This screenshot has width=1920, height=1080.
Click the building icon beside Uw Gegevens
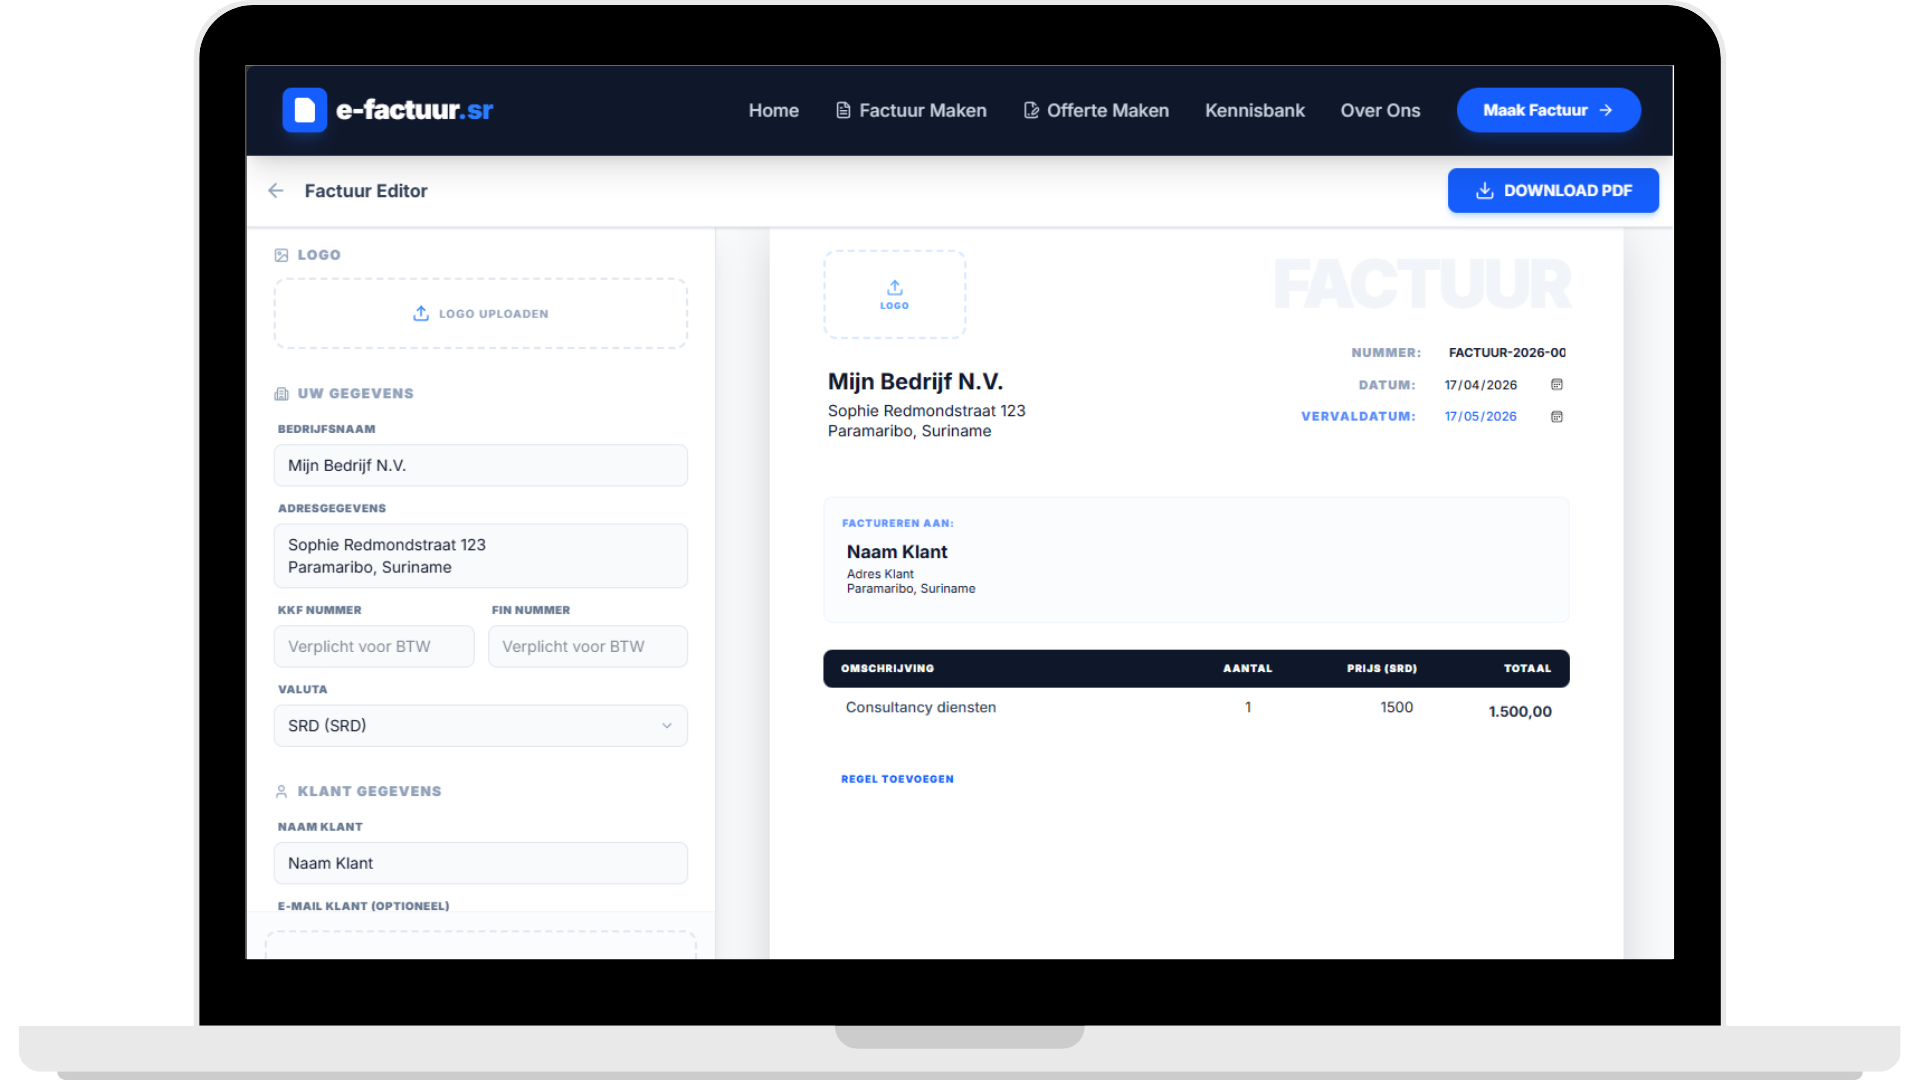[281, 393]
